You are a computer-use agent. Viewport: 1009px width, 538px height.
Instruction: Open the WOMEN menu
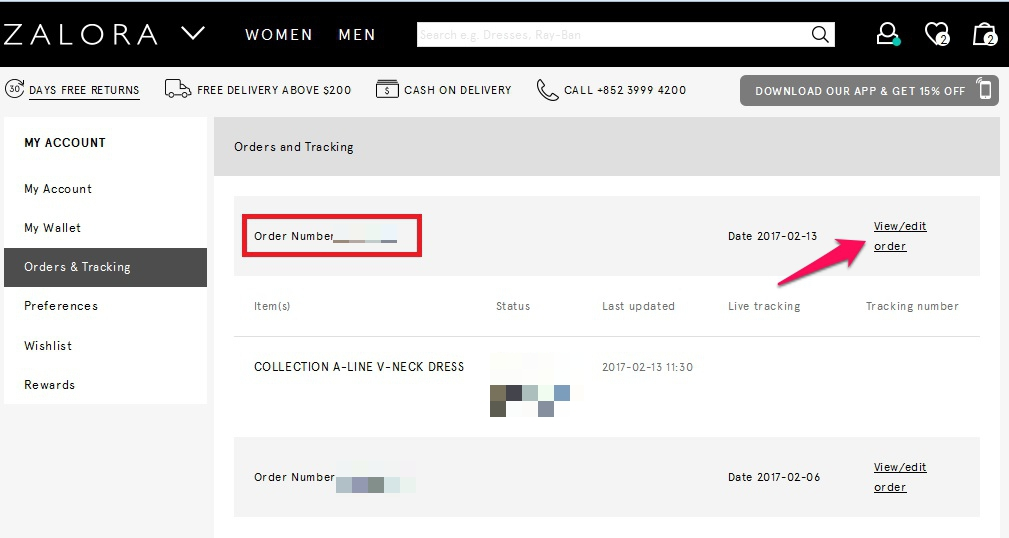(279, 35)
